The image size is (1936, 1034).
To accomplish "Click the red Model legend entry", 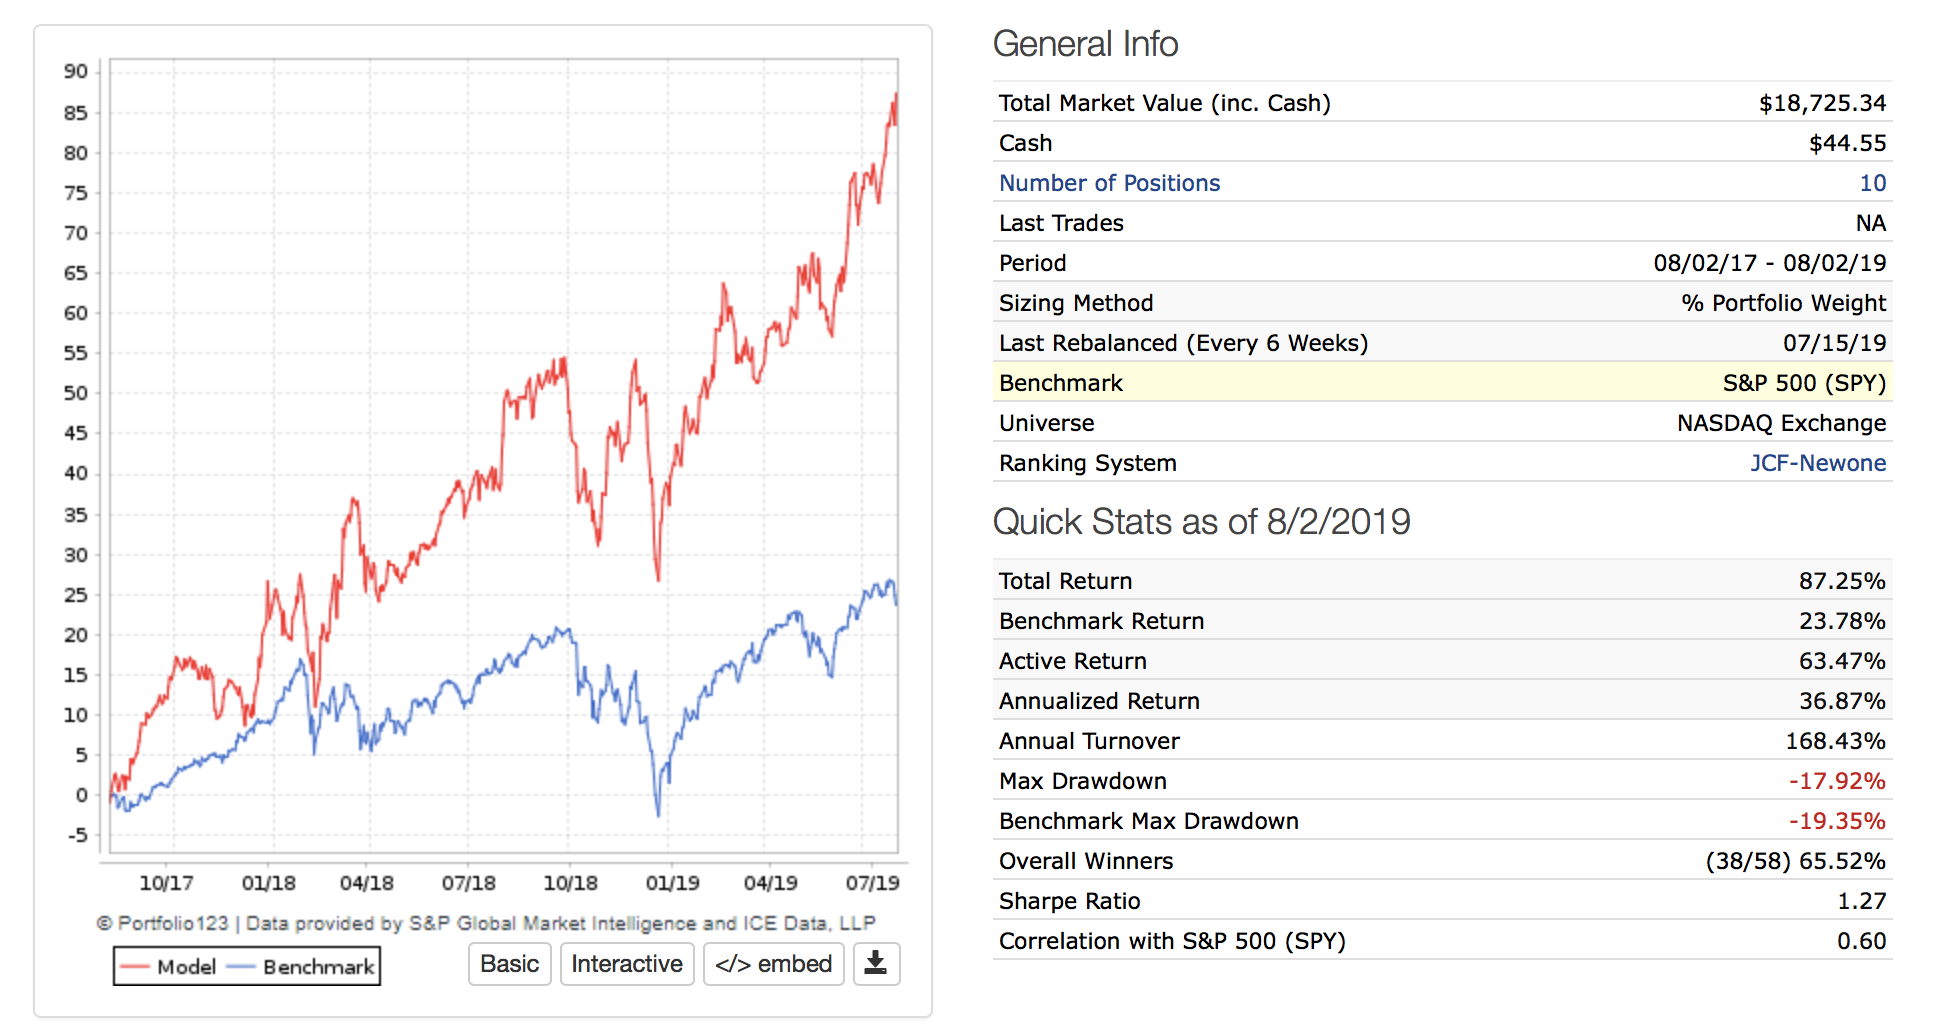I will point(166,967).
